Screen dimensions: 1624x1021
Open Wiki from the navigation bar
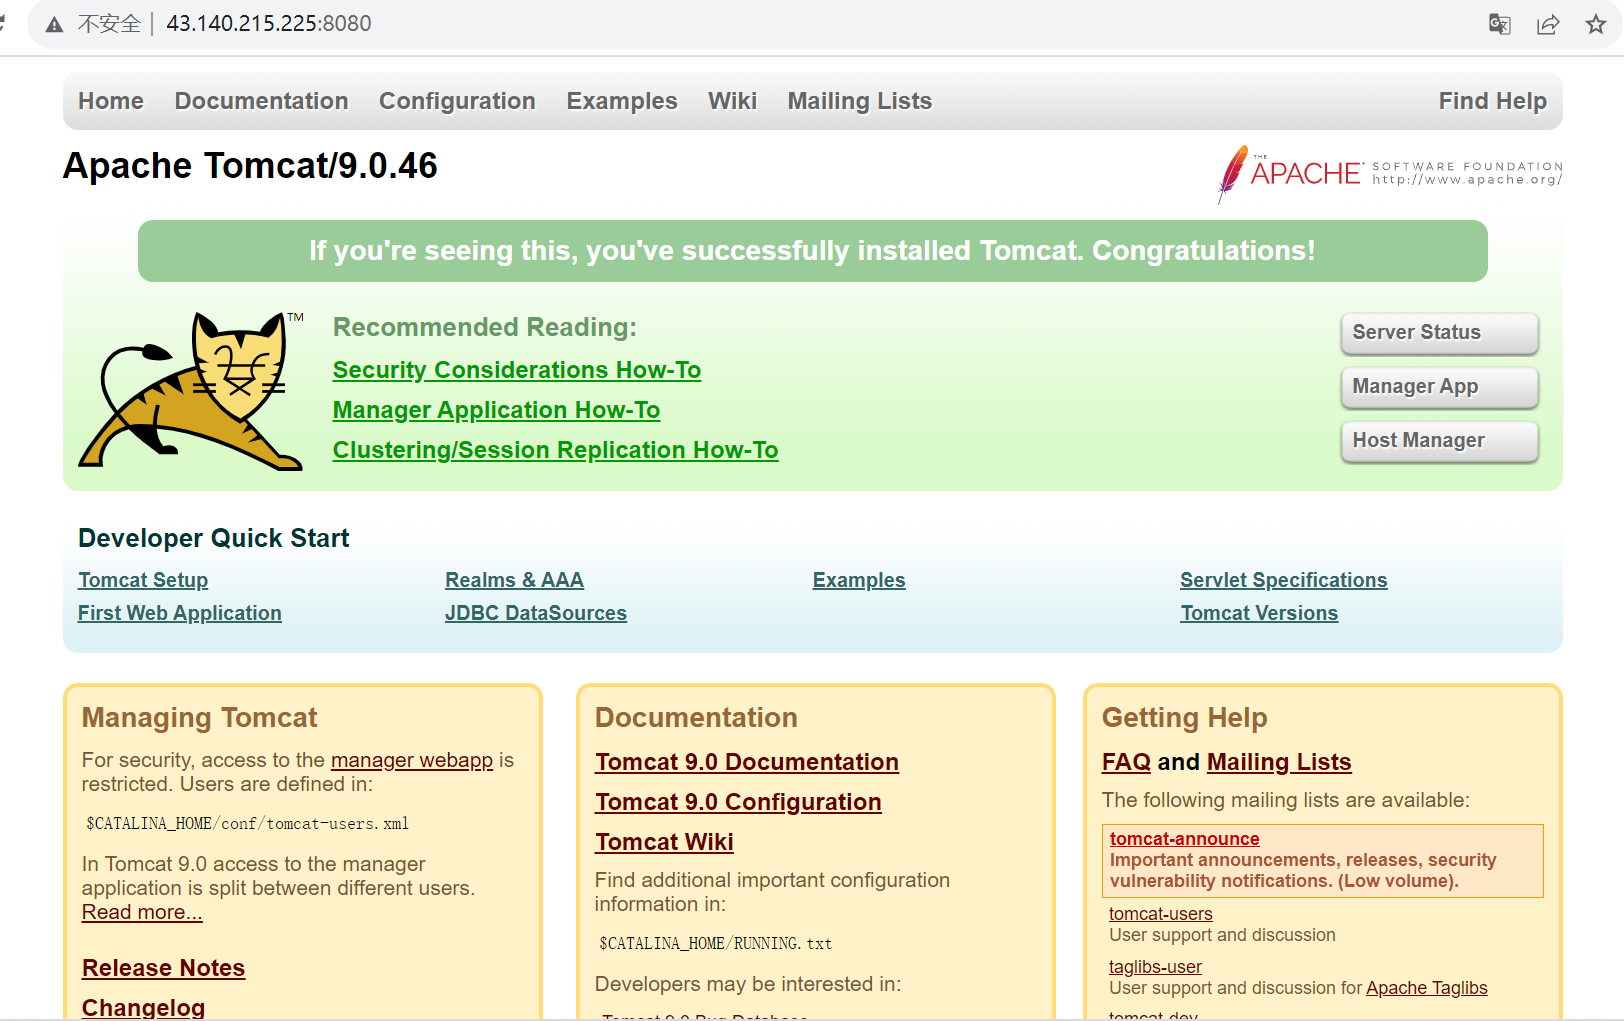(732, 101)
